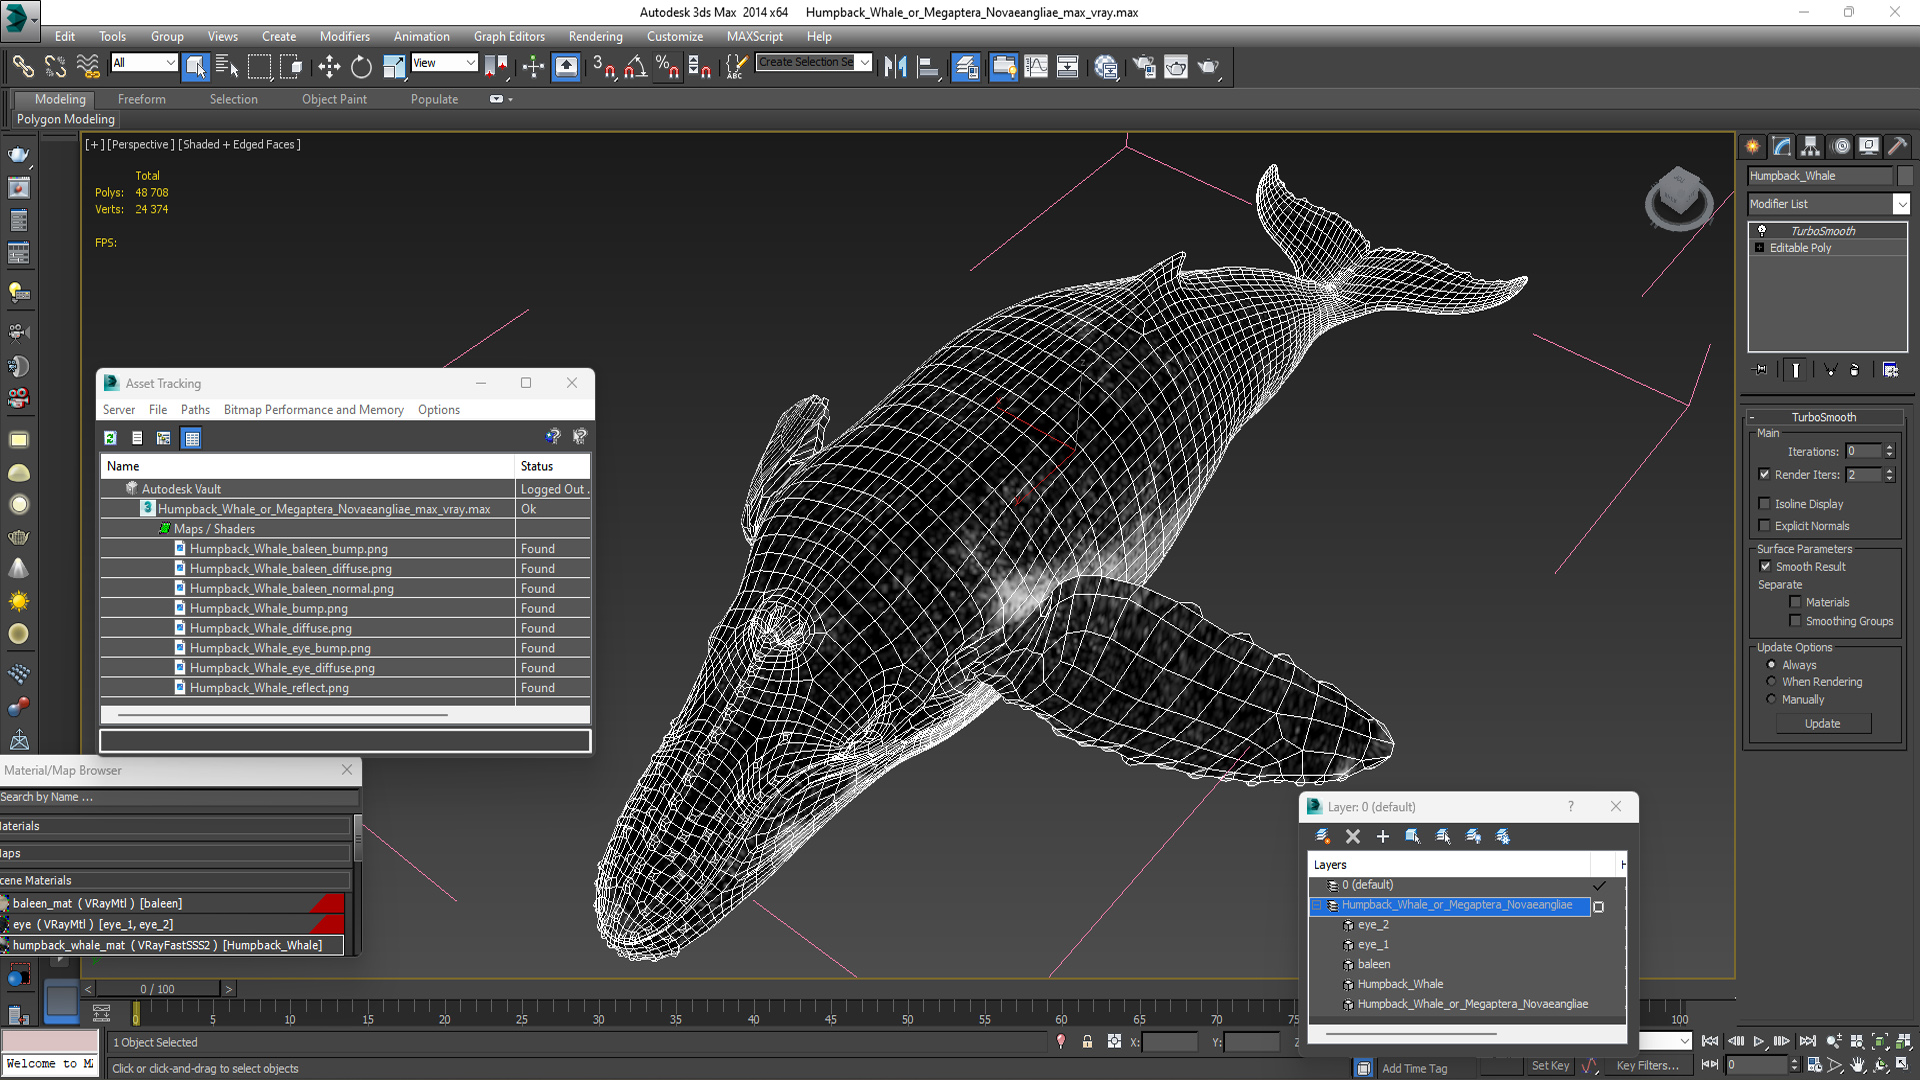The width and height of the screenshot is (1920, 1080).
Task: Switch to the Motion command panel
Action: [1841, 146]
